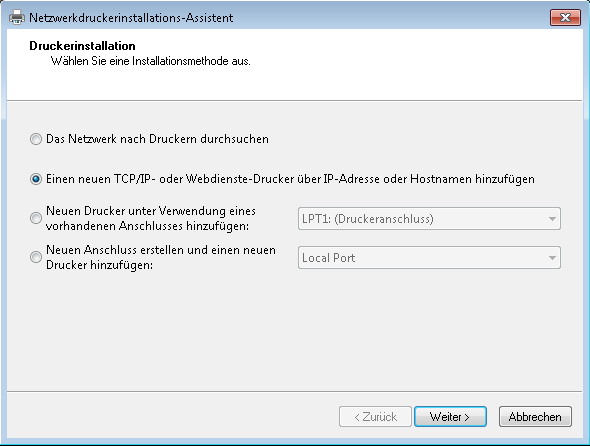590x446 pixels.
Task: Close the Netzwerkdruckerinstallations-Assistent window
Action: [565, 17]
